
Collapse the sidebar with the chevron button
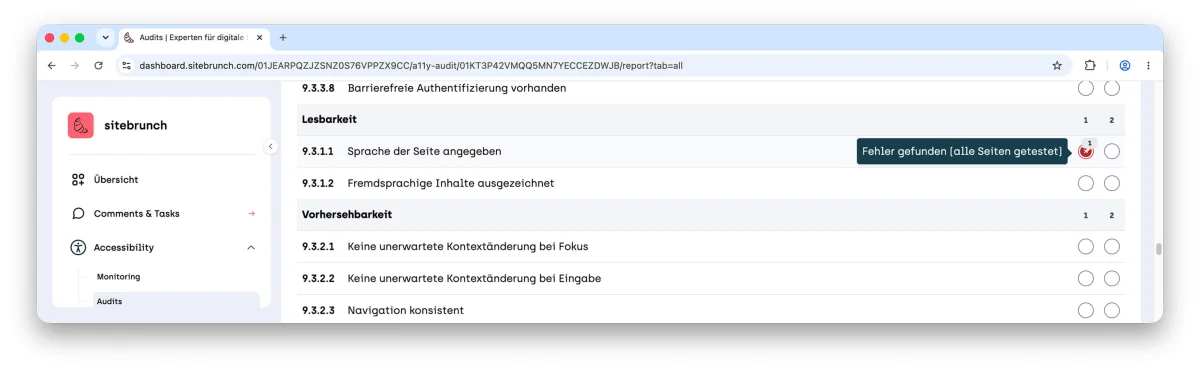270,146
